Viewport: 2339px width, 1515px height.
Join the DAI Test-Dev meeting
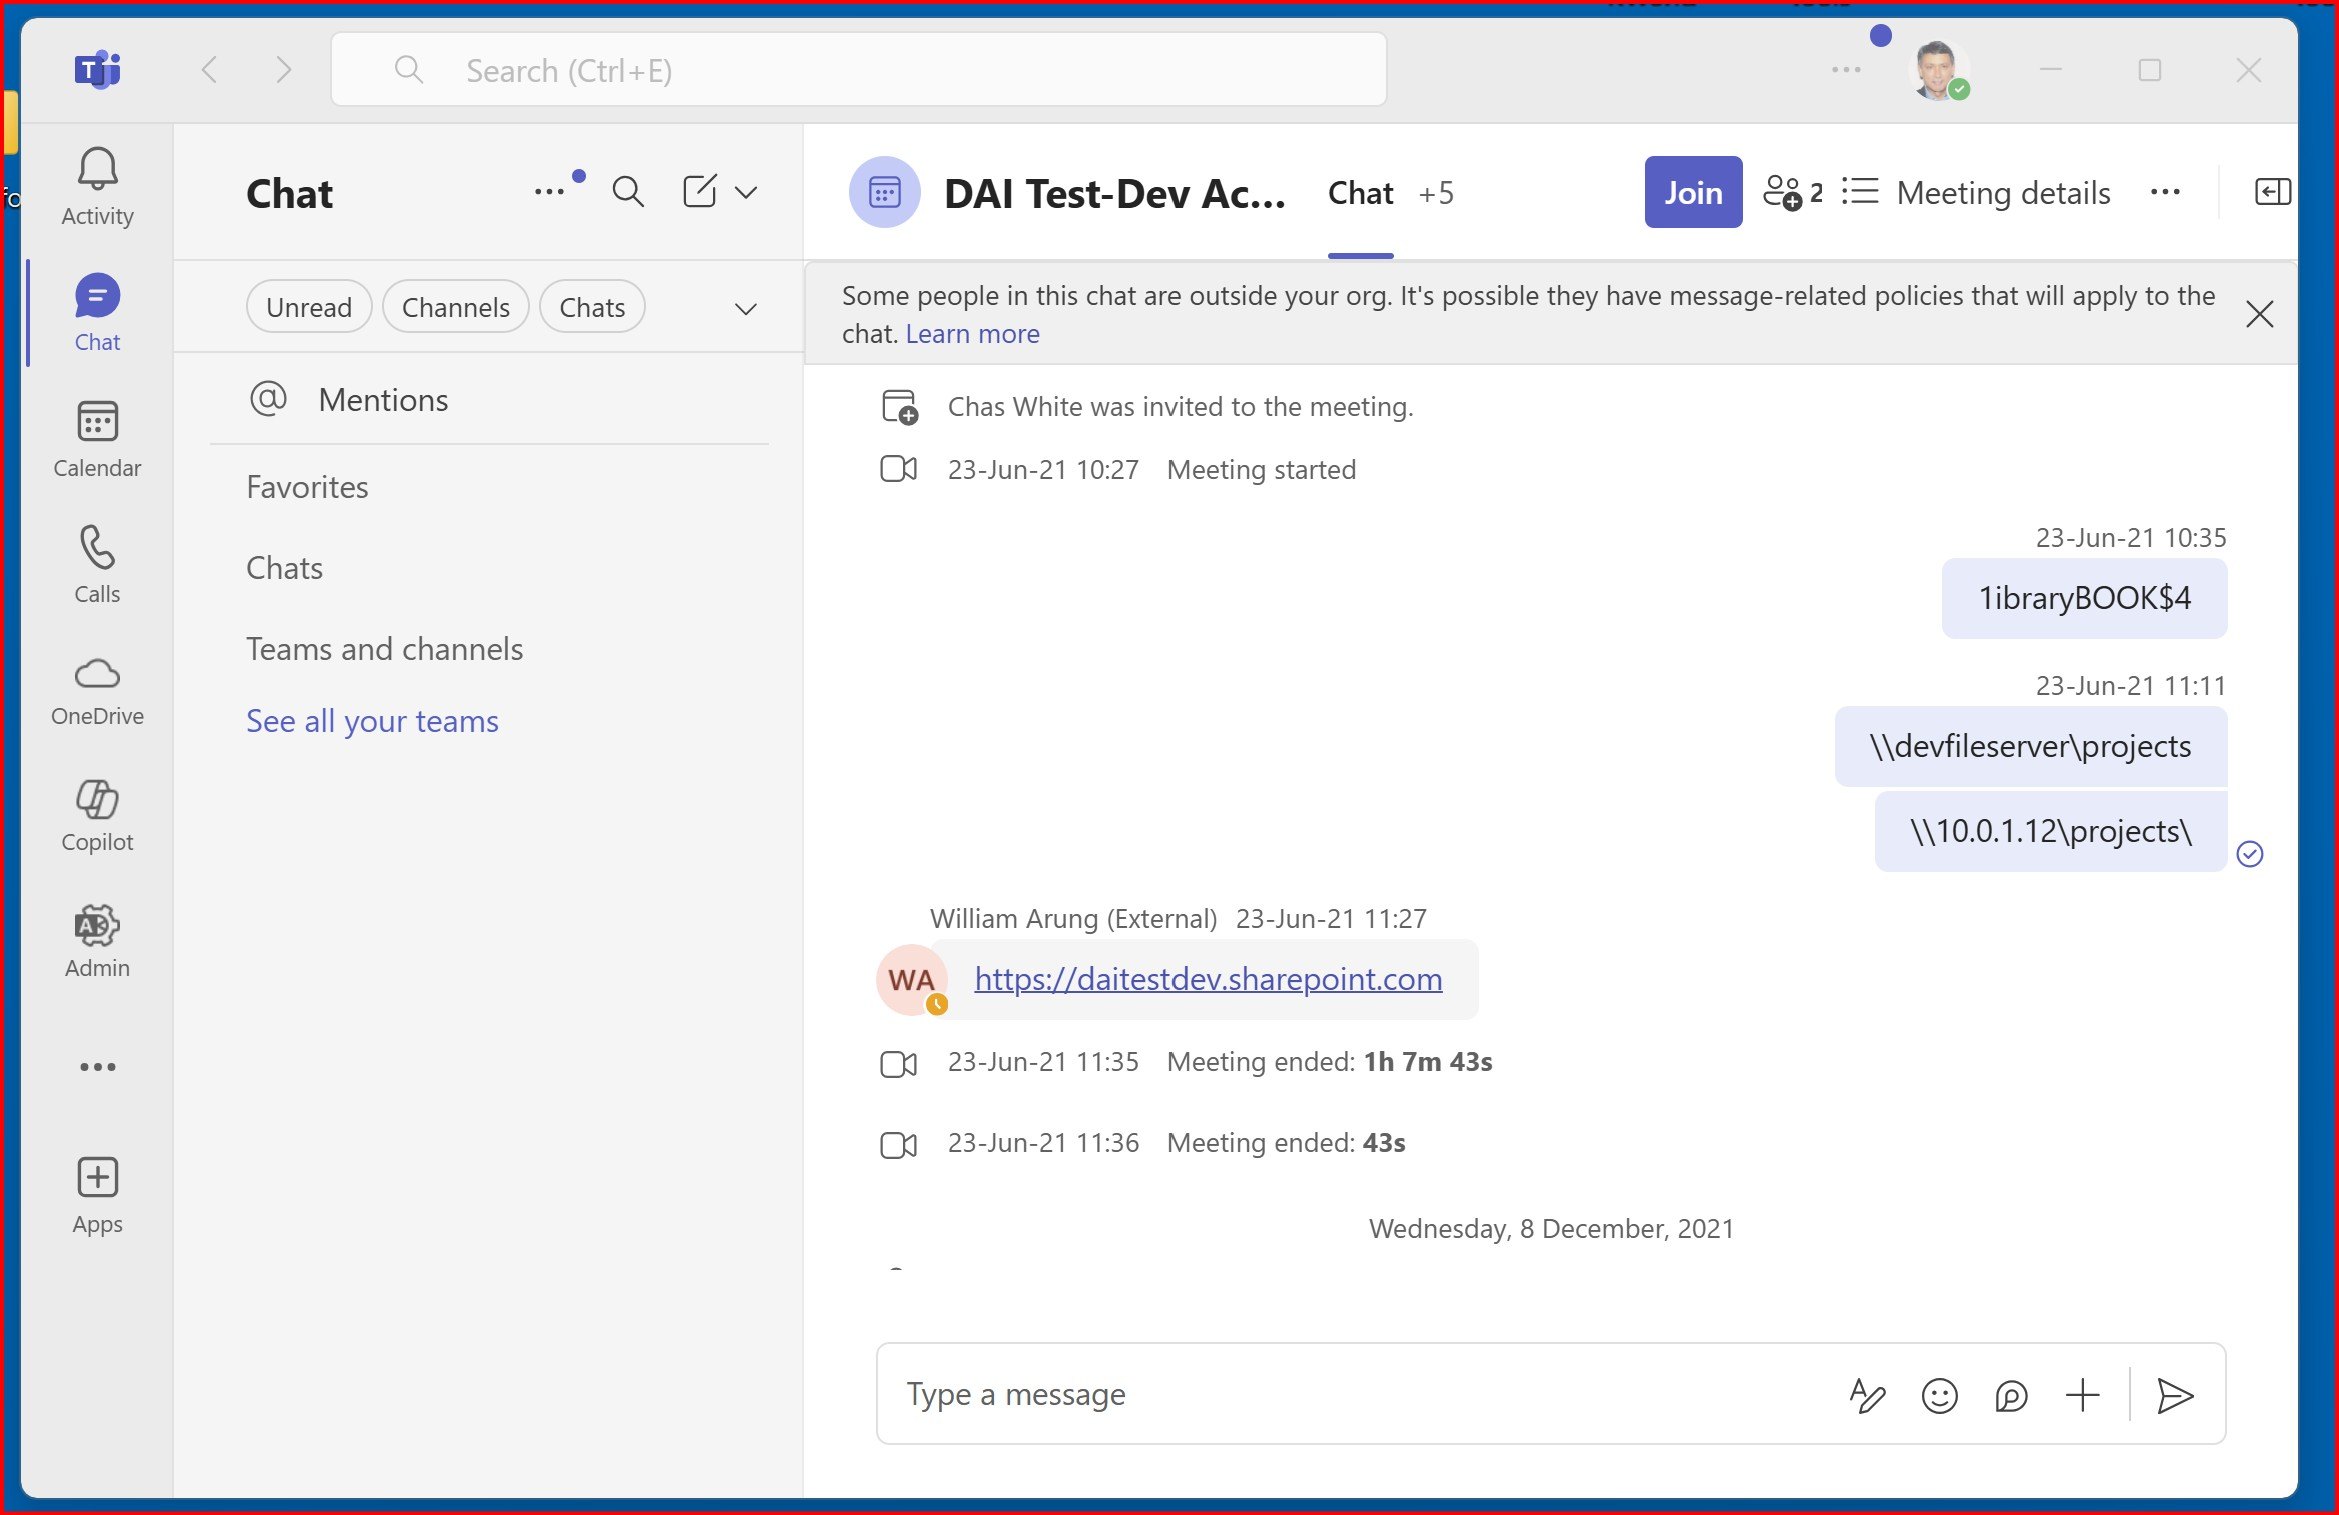1693,192
